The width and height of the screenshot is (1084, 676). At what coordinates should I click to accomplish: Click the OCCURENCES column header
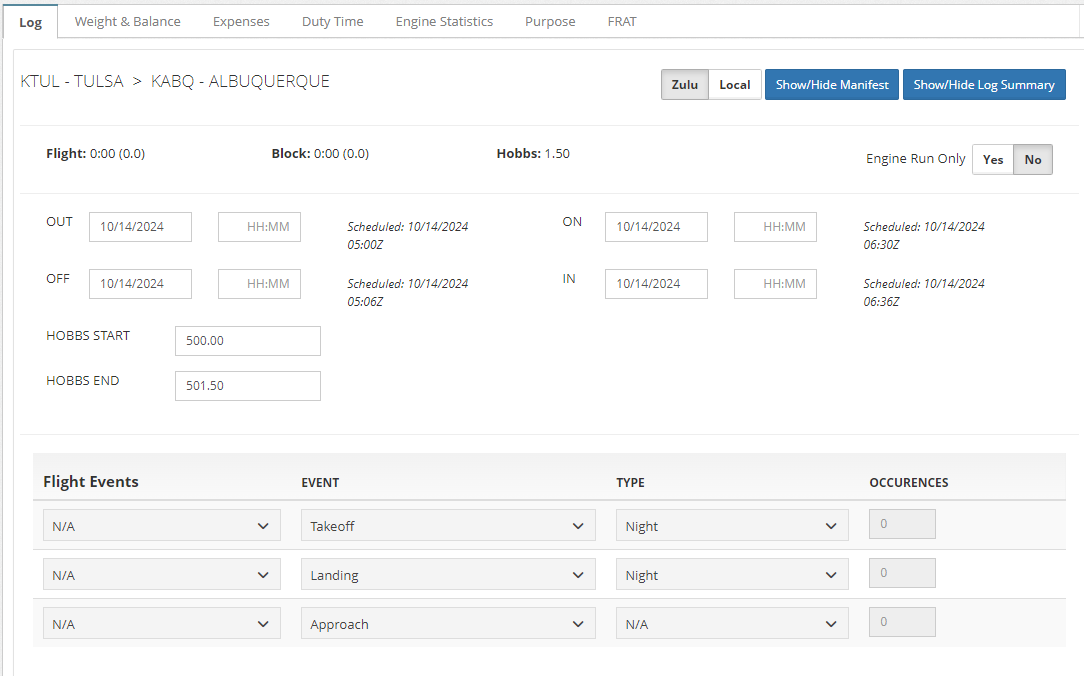tap(909, 482)
